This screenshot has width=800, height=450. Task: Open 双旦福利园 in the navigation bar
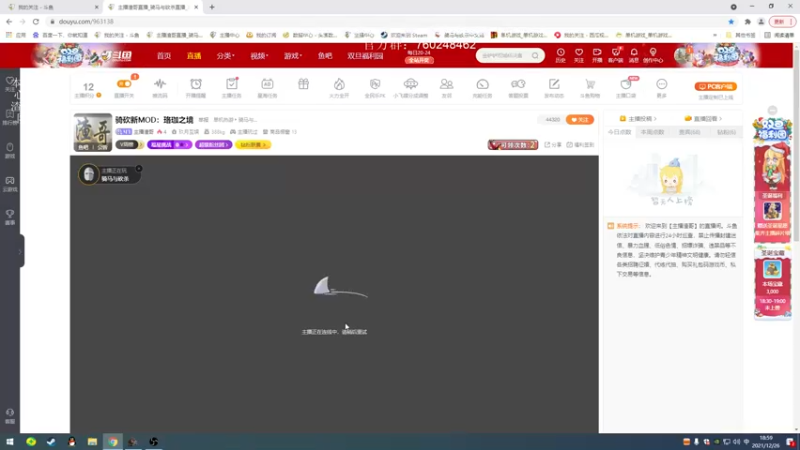pyautogui.click(x=365, y=56)
